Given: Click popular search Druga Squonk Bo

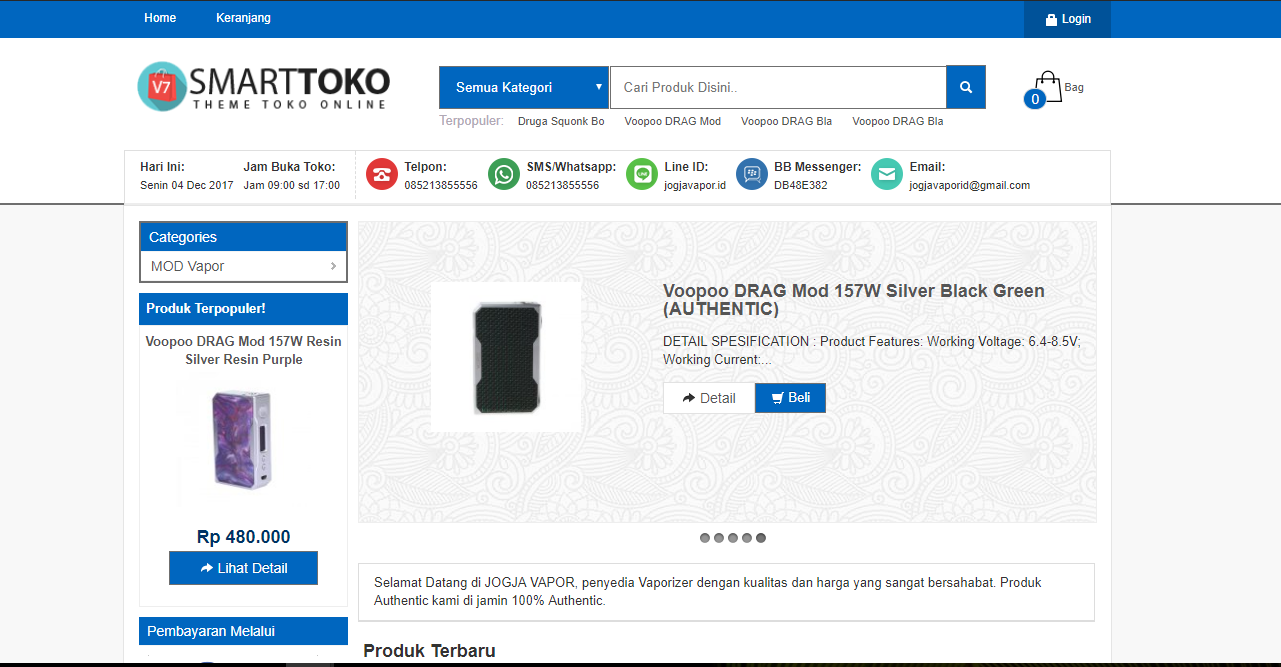Looking at the screenshot, I should click(561, 122).
